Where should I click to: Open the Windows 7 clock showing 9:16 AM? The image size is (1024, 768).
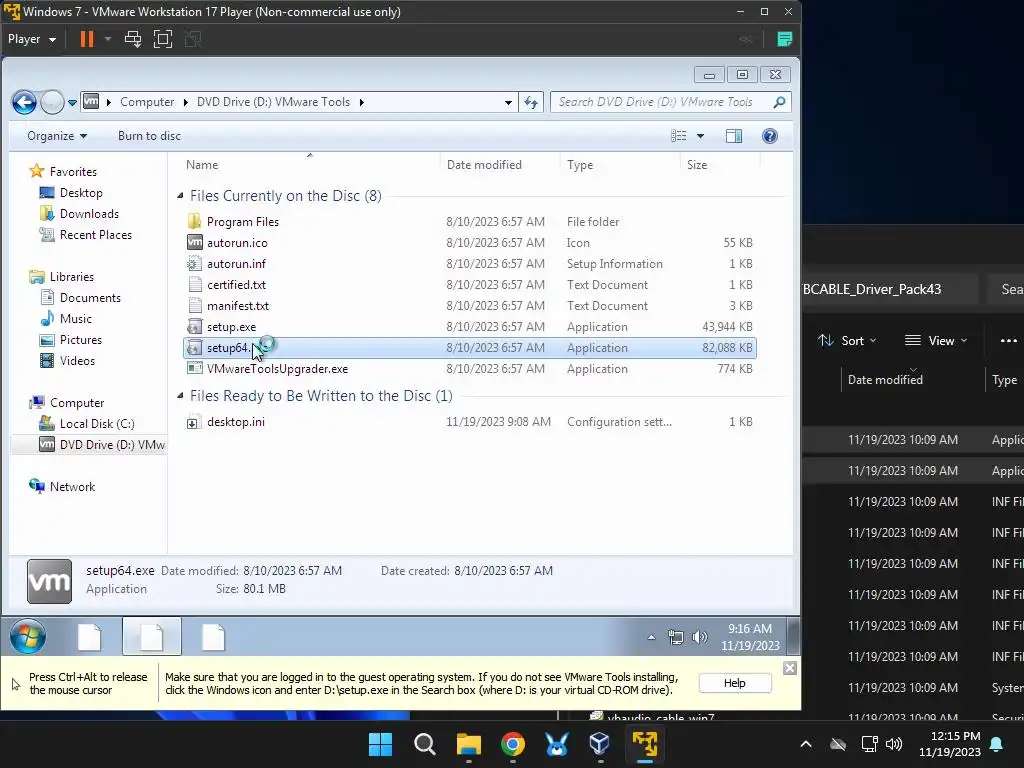point(750,637)
